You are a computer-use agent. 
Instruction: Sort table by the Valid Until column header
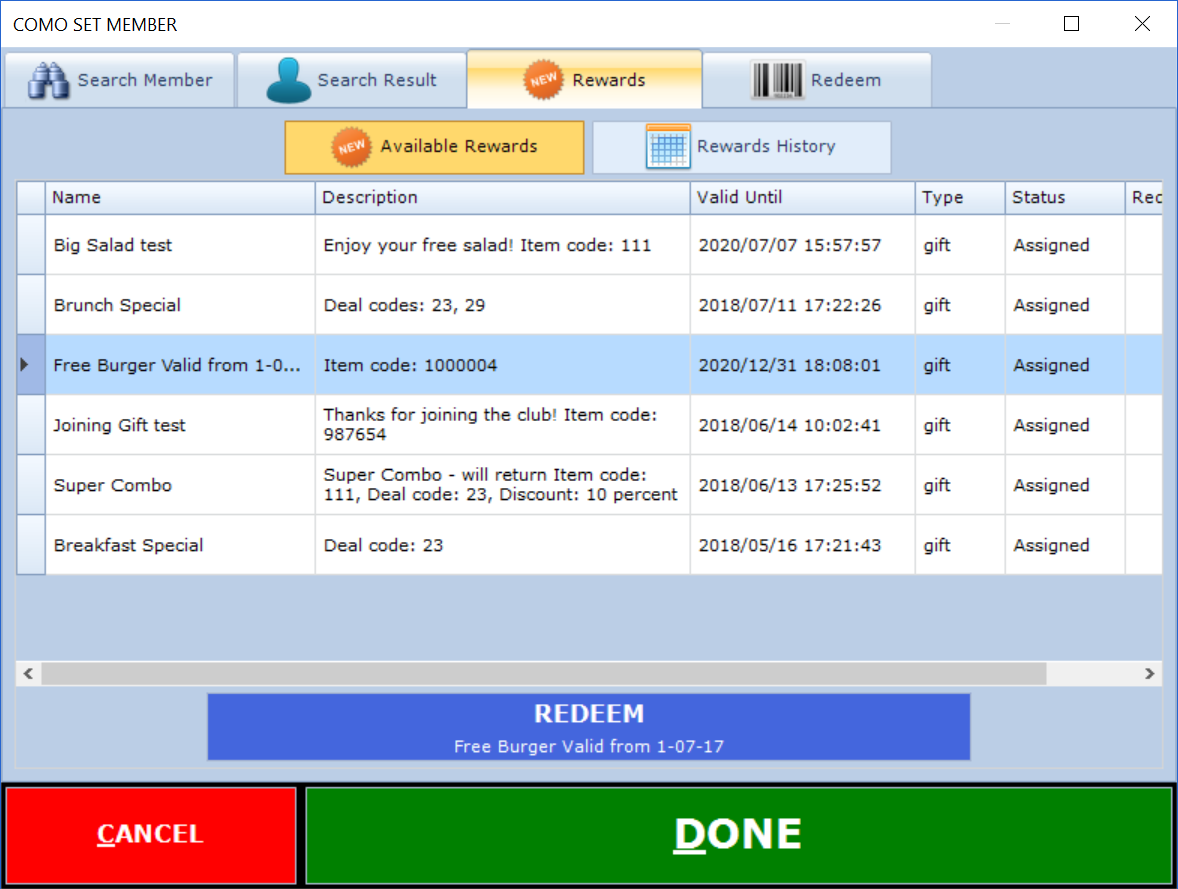pyautogui.click(x=802, y=198)
